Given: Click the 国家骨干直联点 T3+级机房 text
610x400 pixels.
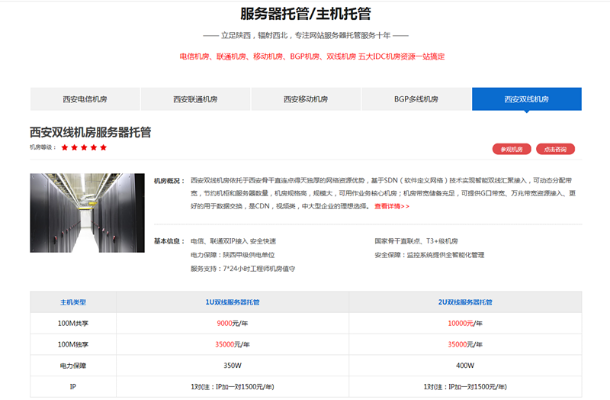Looking at the screenshot, I should (416, 241).
